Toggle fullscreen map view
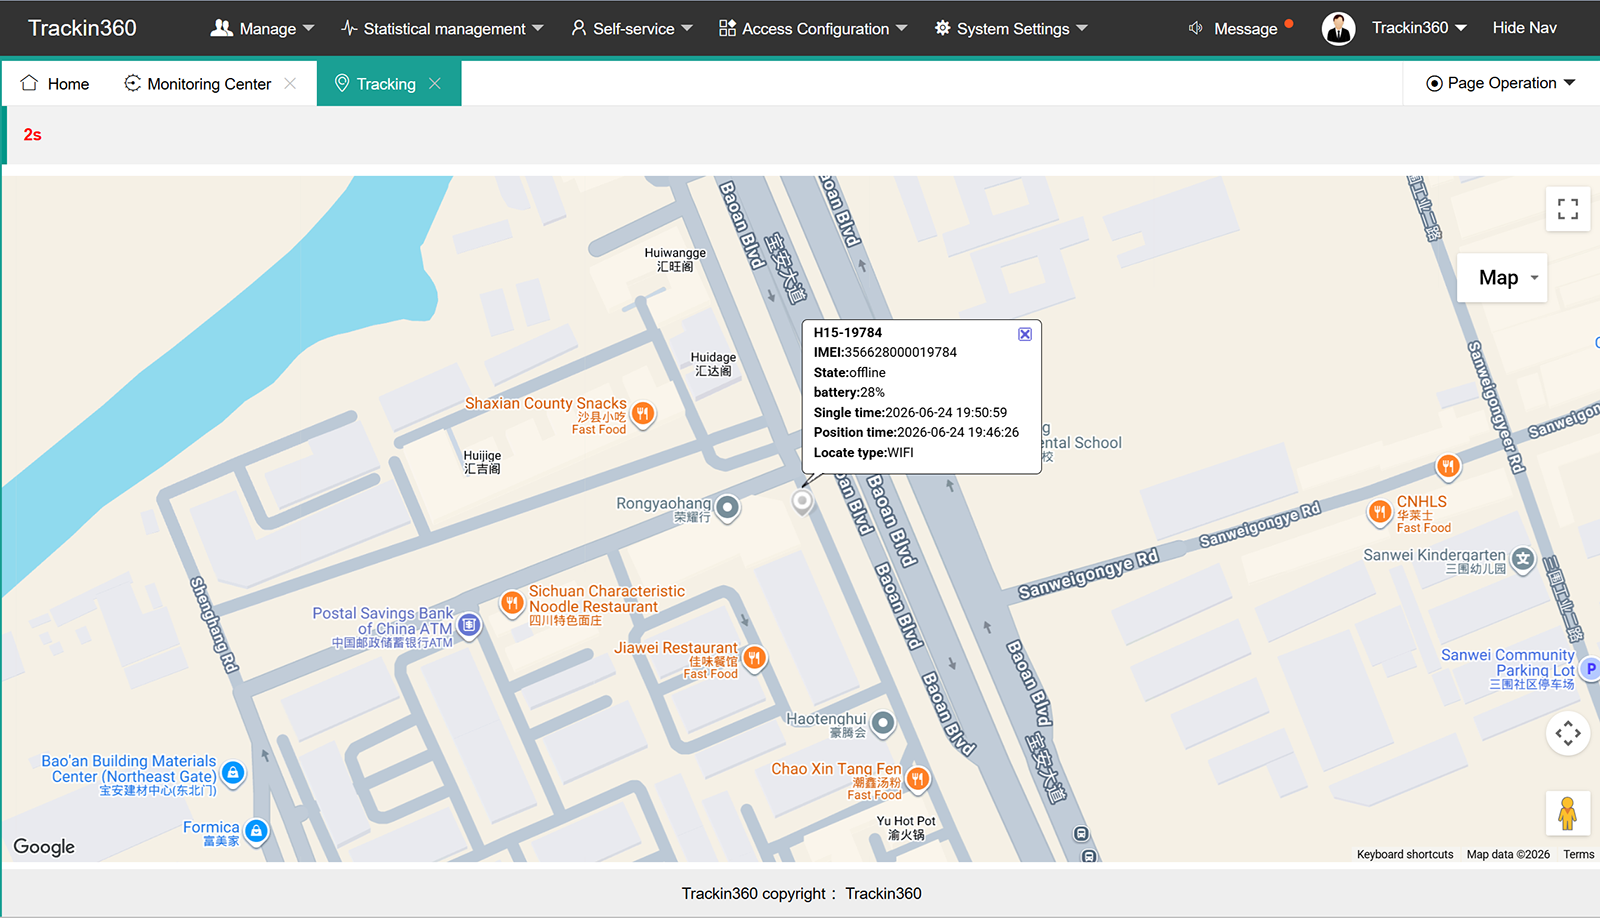Viewport: 1600px width, 918px height. (1568, 209)
